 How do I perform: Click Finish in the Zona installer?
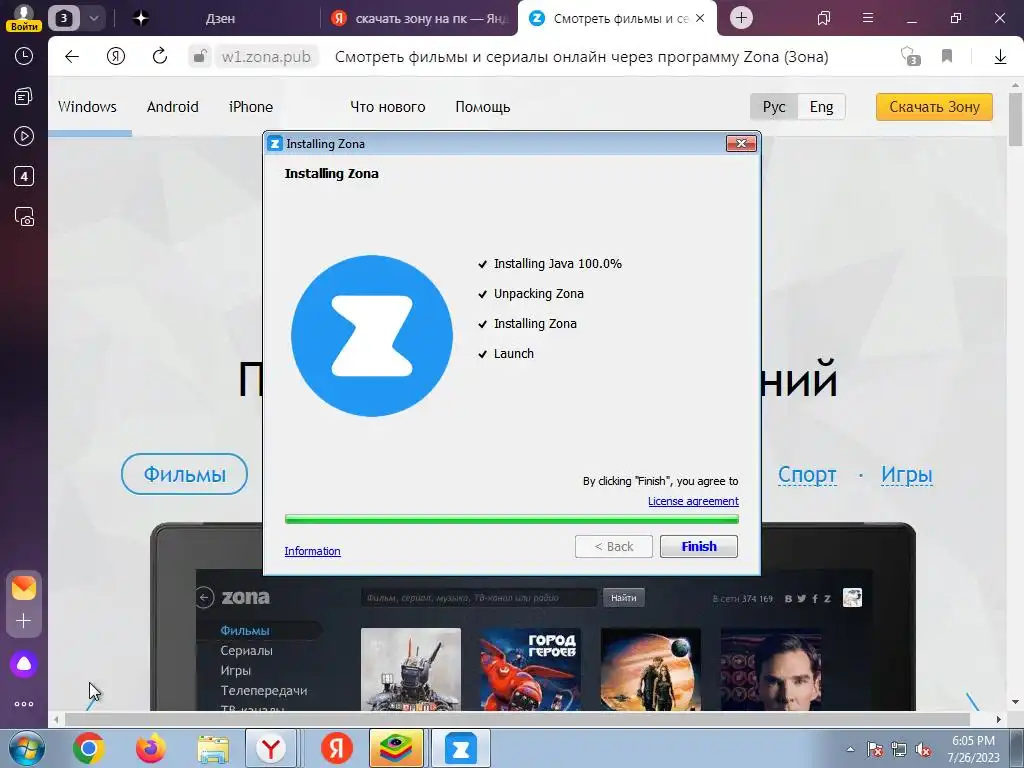[699, 547]
